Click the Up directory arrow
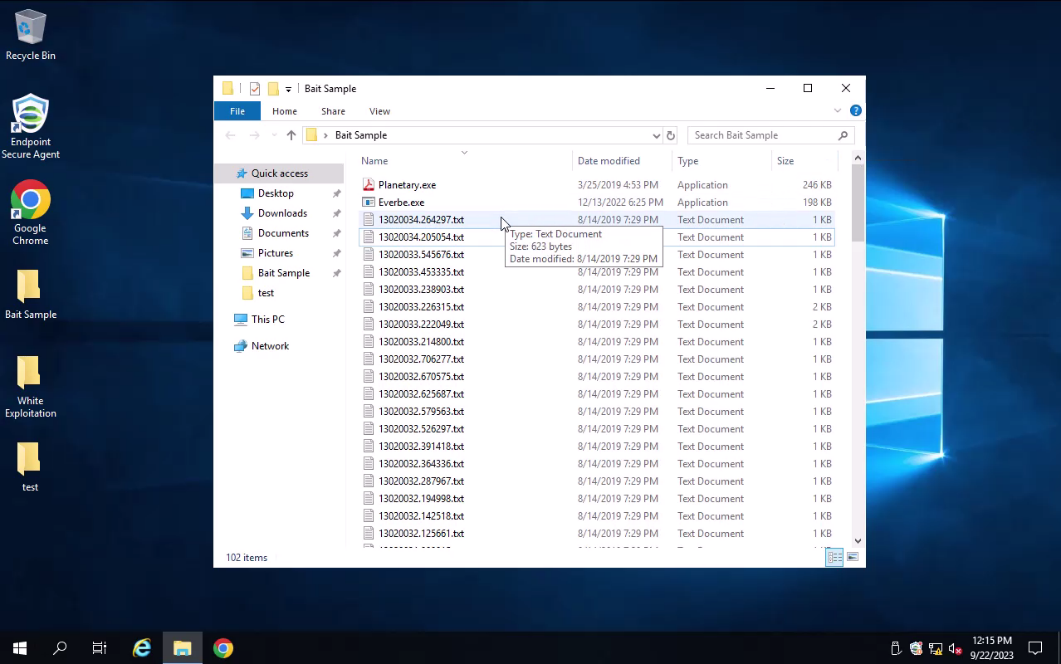Screen dimensions: 1061x664 click(291, 135)
